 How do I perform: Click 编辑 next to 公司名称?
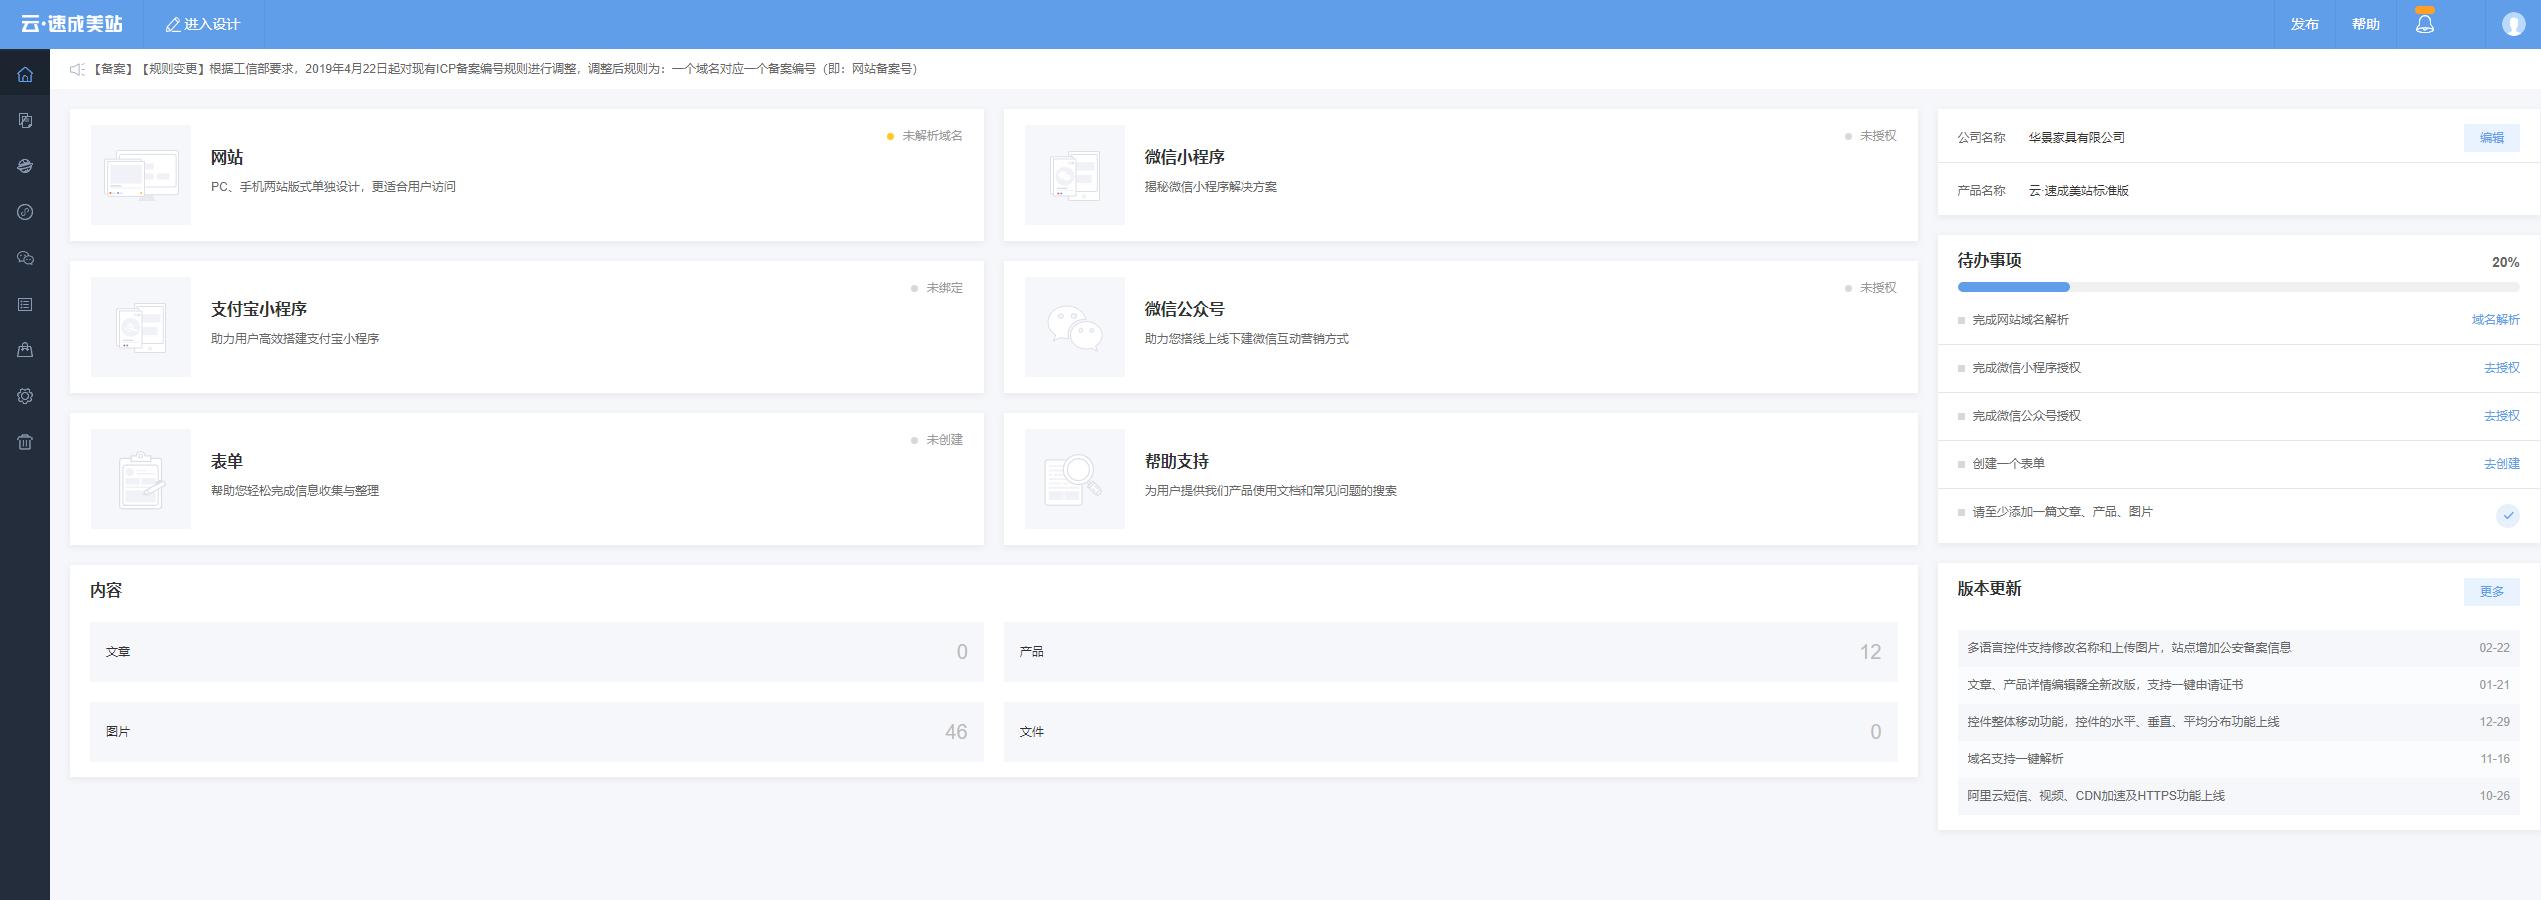[2492, 138]
